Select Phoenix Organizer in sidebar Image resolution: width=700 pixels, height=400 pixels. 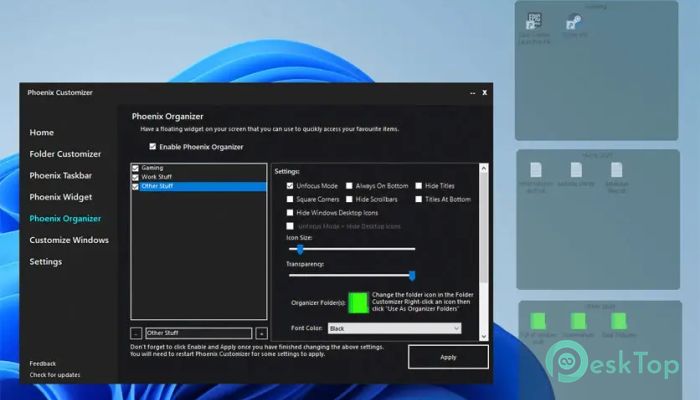[x=65, y=218]
